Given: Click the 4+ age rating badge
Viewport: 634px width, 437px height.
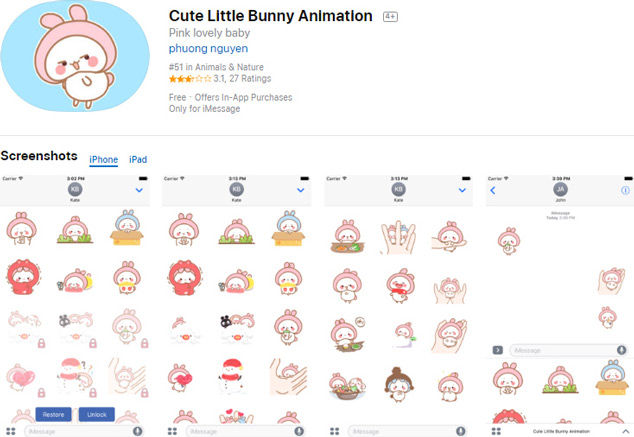Looking at the screenshot, I should (x=390, y=17).
